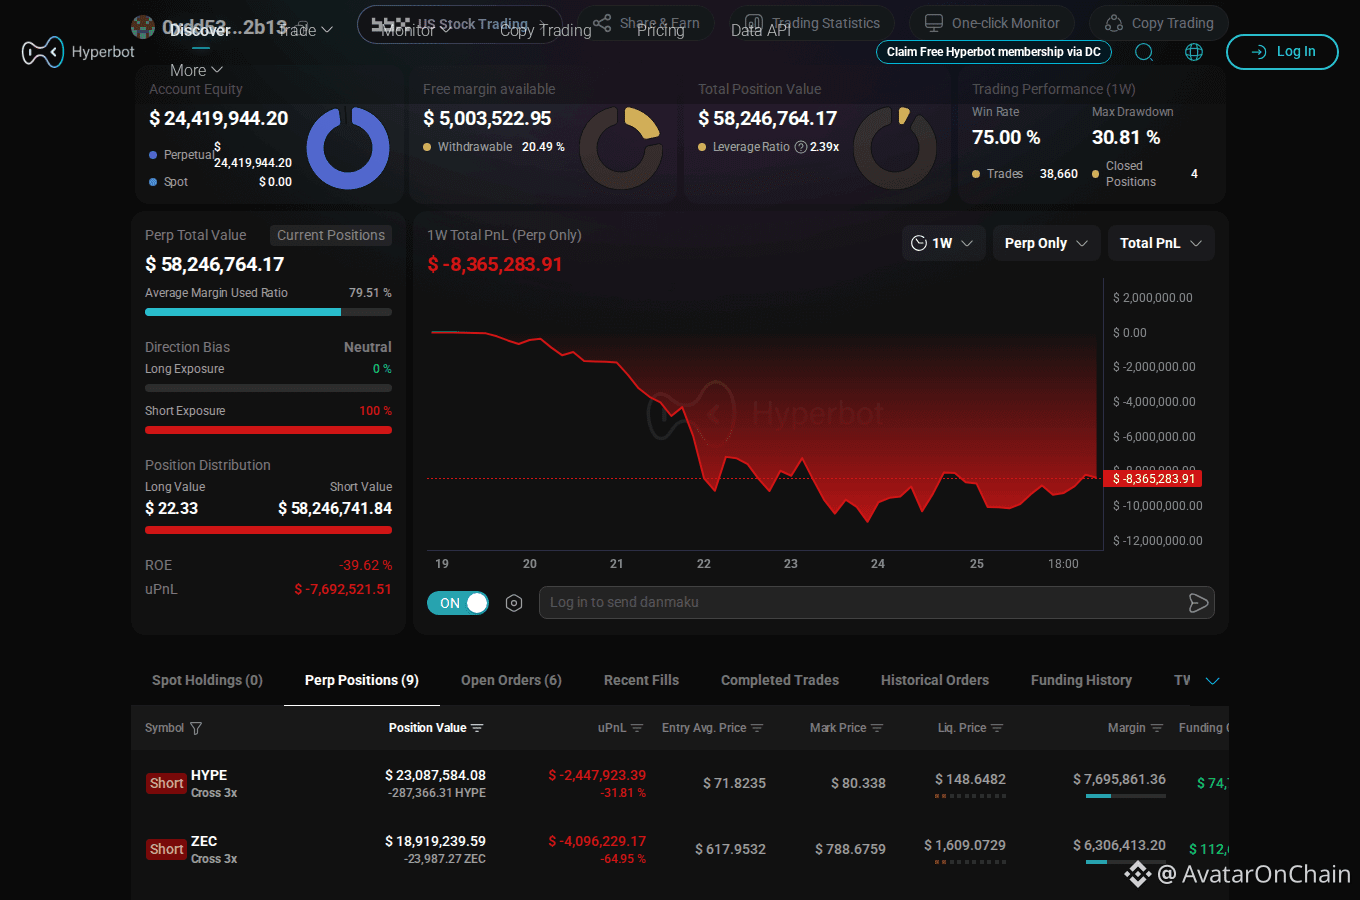Open the search magnifier icon
The height and width of the screenshot is (900, 1360).
pos(1144,52)
